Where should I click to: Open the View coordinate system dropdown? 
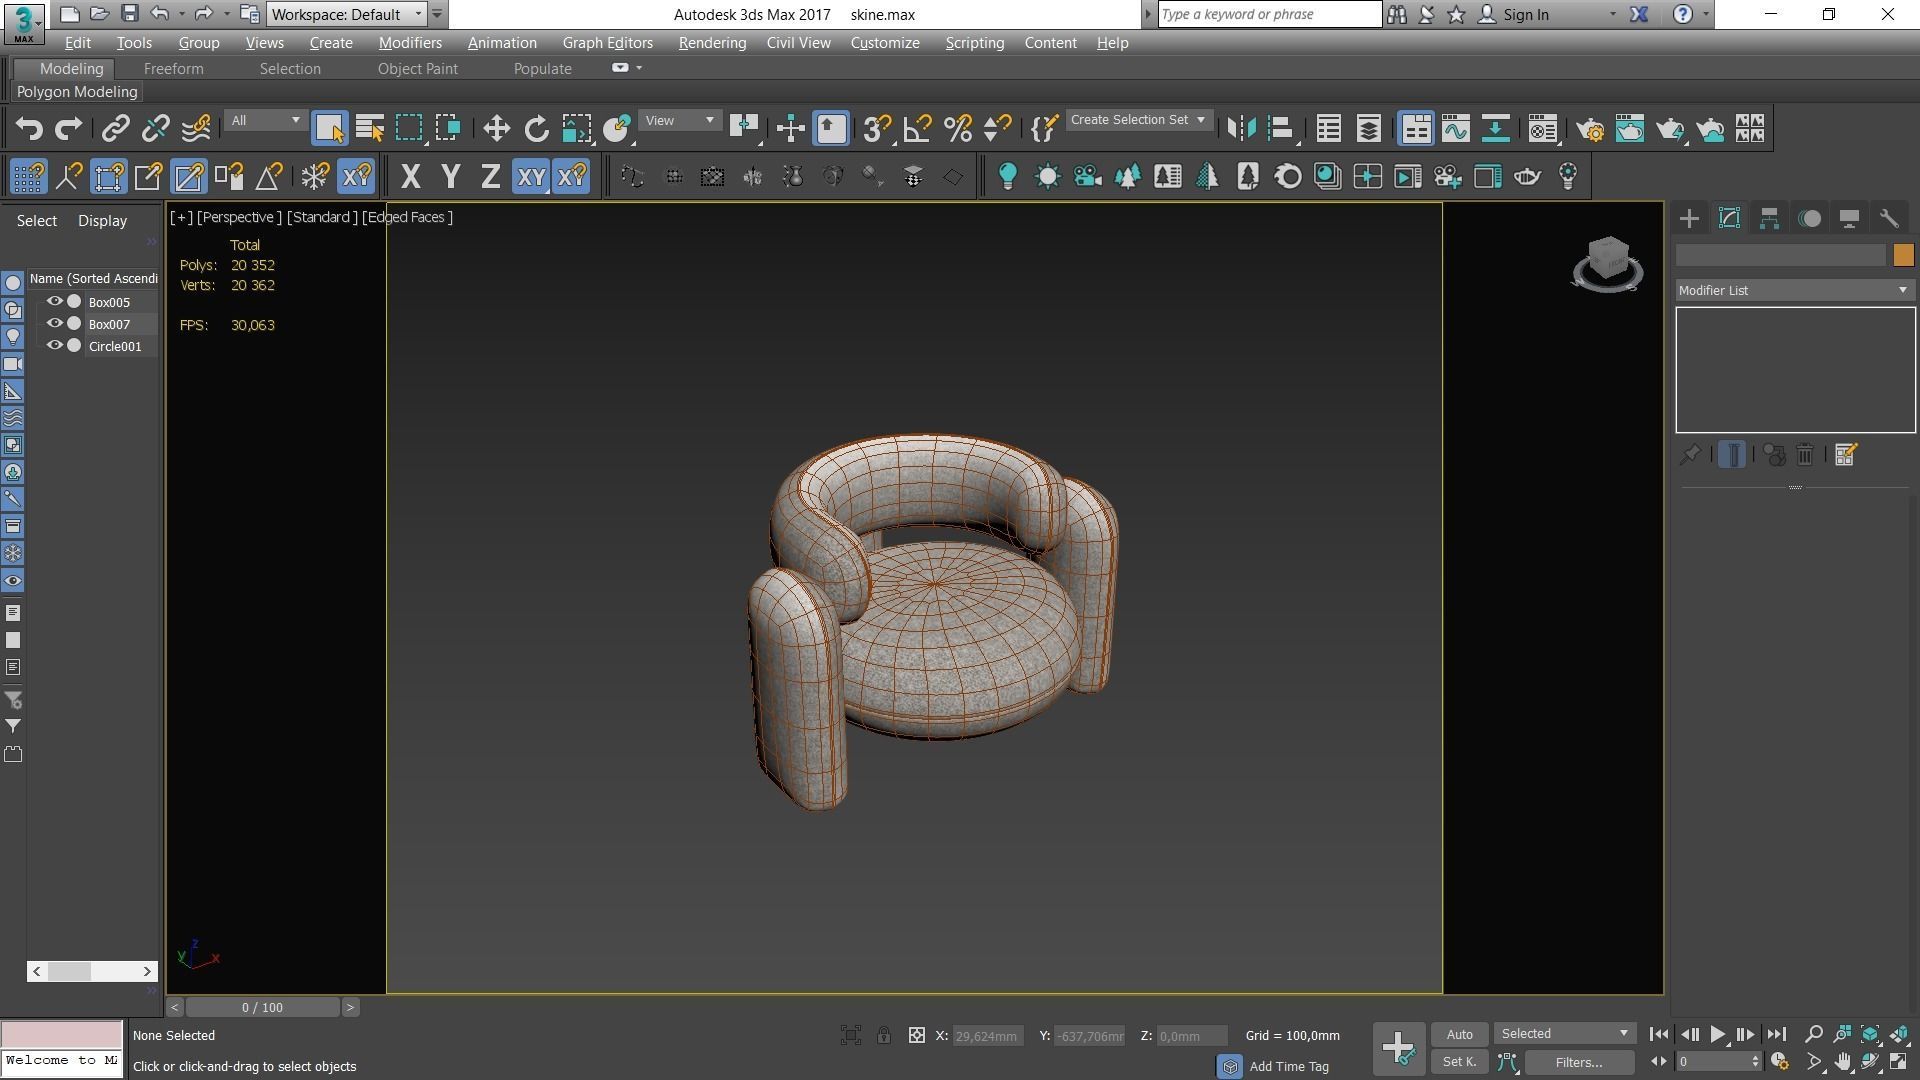pos(680,120)
